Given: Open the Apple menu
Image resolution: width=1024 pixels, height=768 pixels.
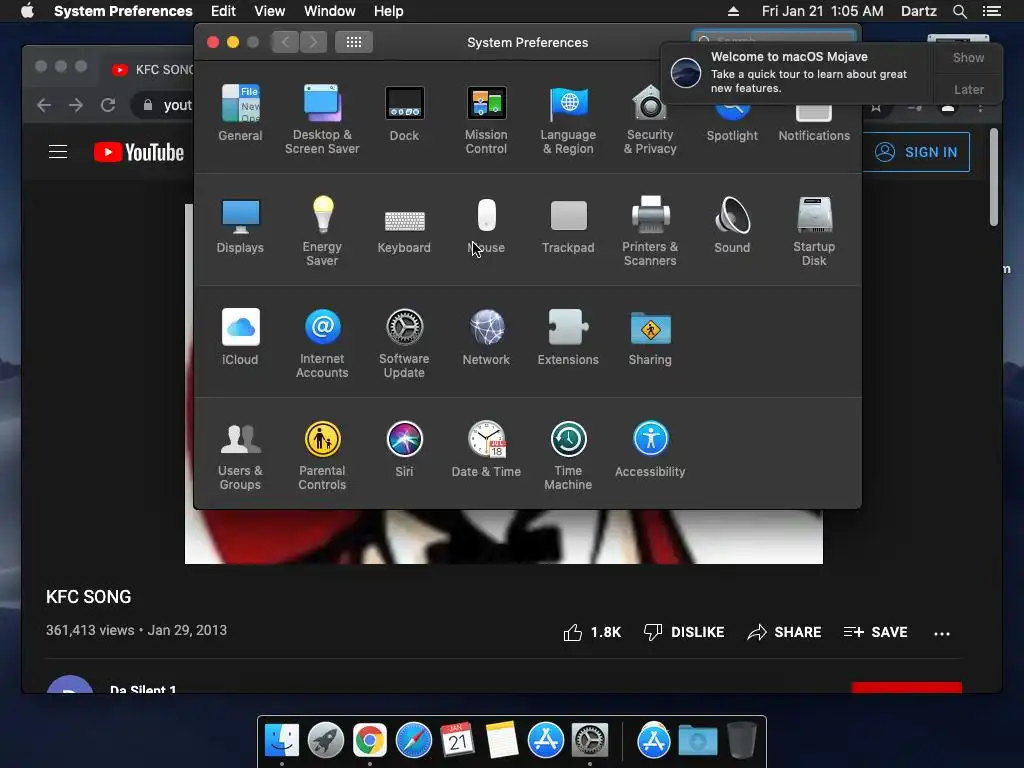Looking at the screenshot, I should click(x=27, y=11).
